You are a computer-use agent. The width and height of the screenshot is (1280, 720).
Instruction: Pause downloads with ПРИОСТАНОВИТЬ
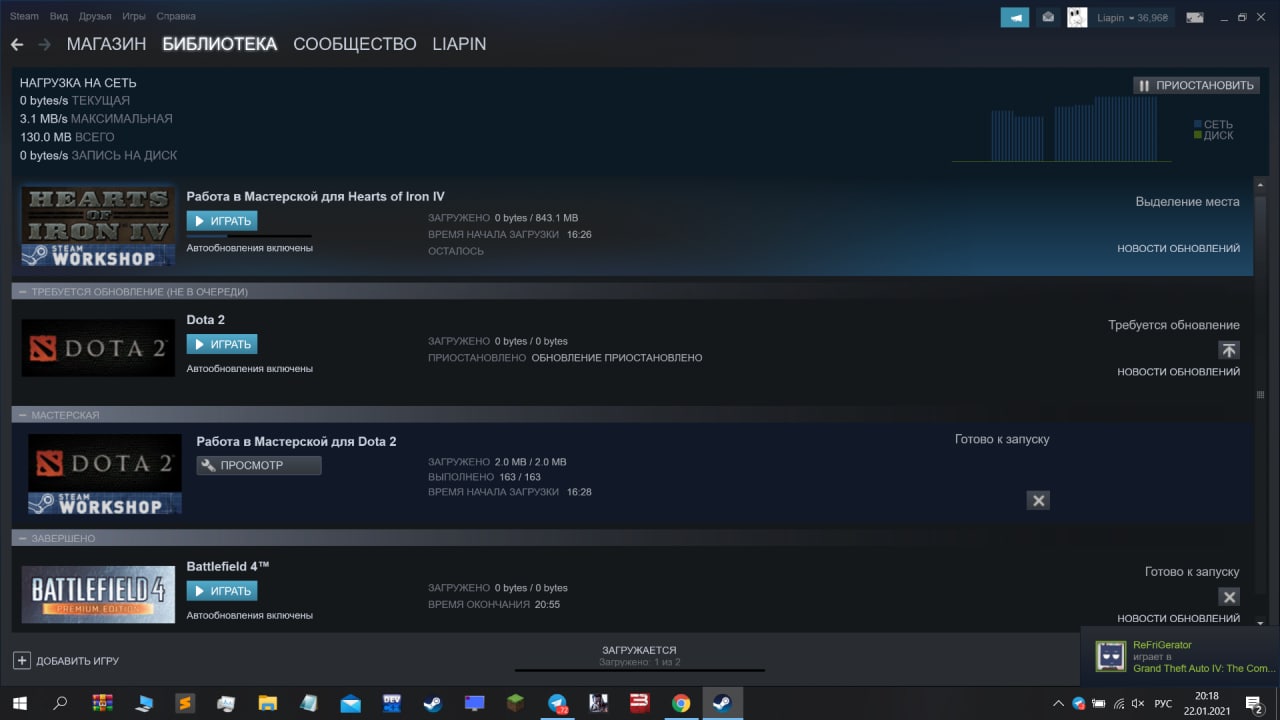click(x=1196, y=86)
